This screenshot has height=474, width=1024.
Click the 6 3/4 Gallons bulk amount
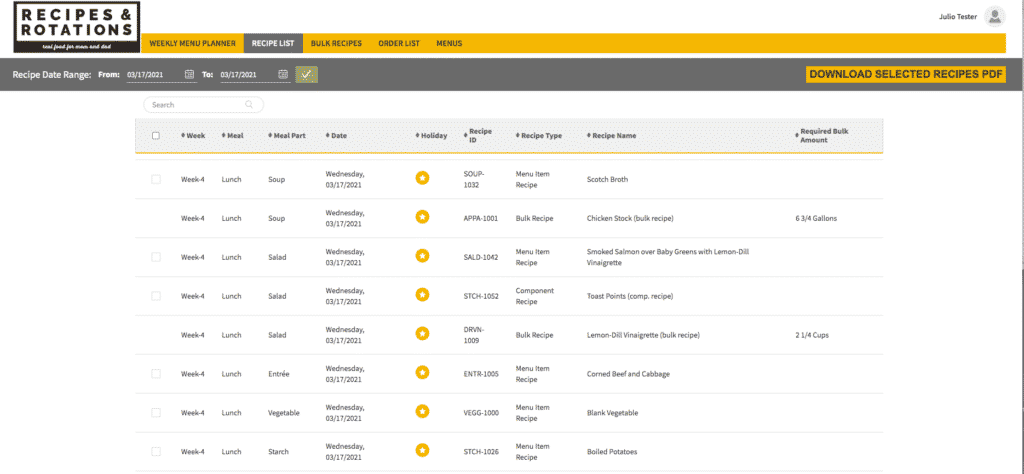816,218
